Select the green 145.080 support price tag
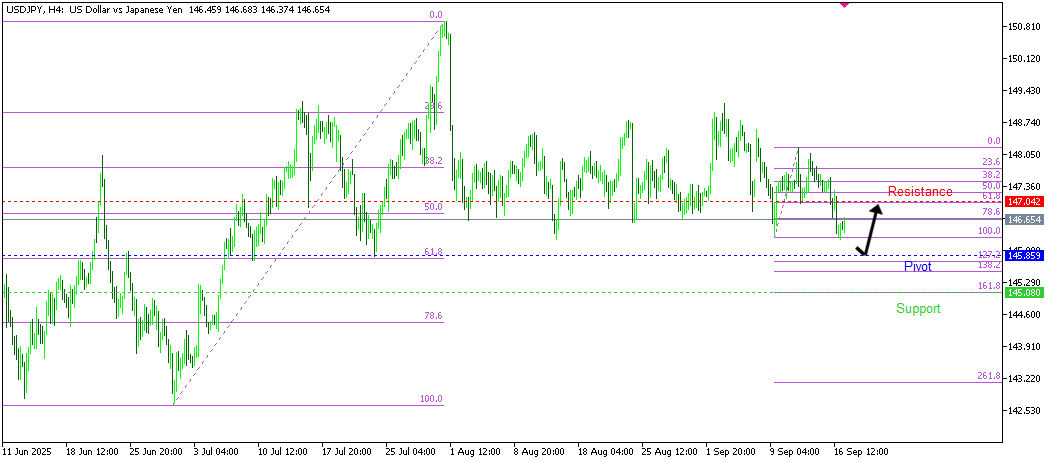The height and width of the screenshot is (463, 1055). pos(1023,293)
